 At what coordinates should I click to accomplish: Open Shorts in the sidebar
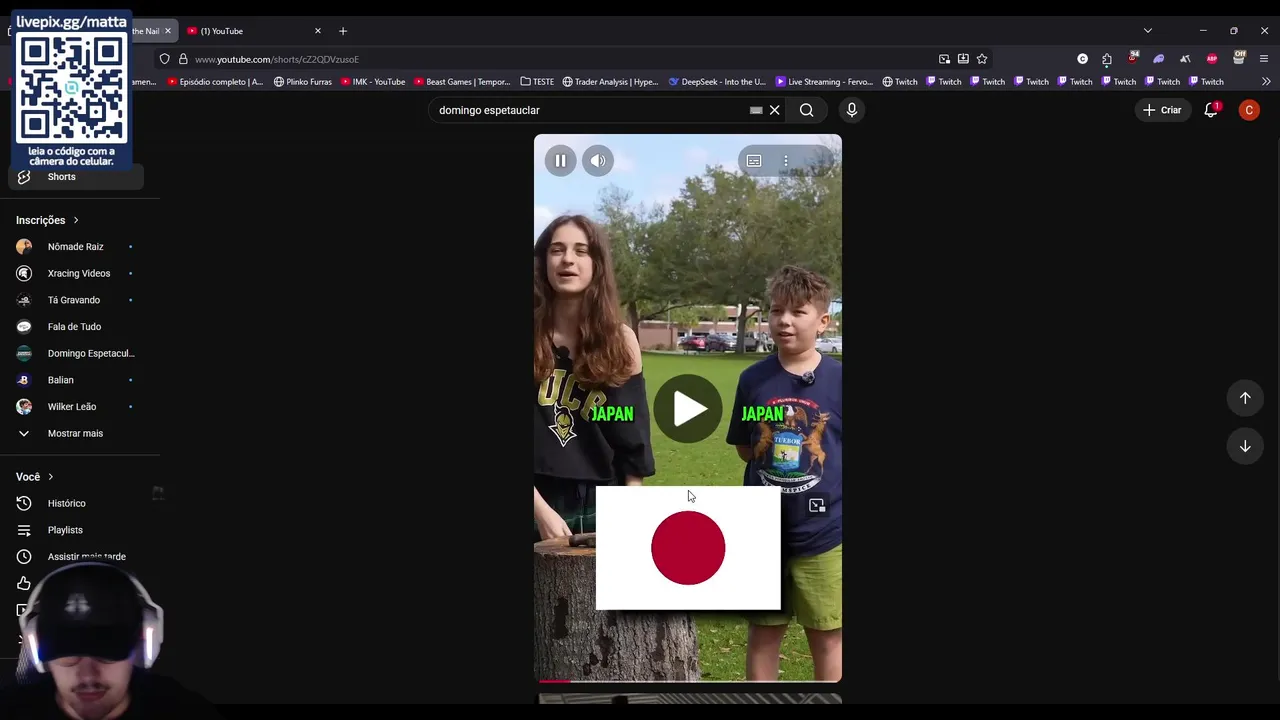pyautogui.click(x=76, y=177)
